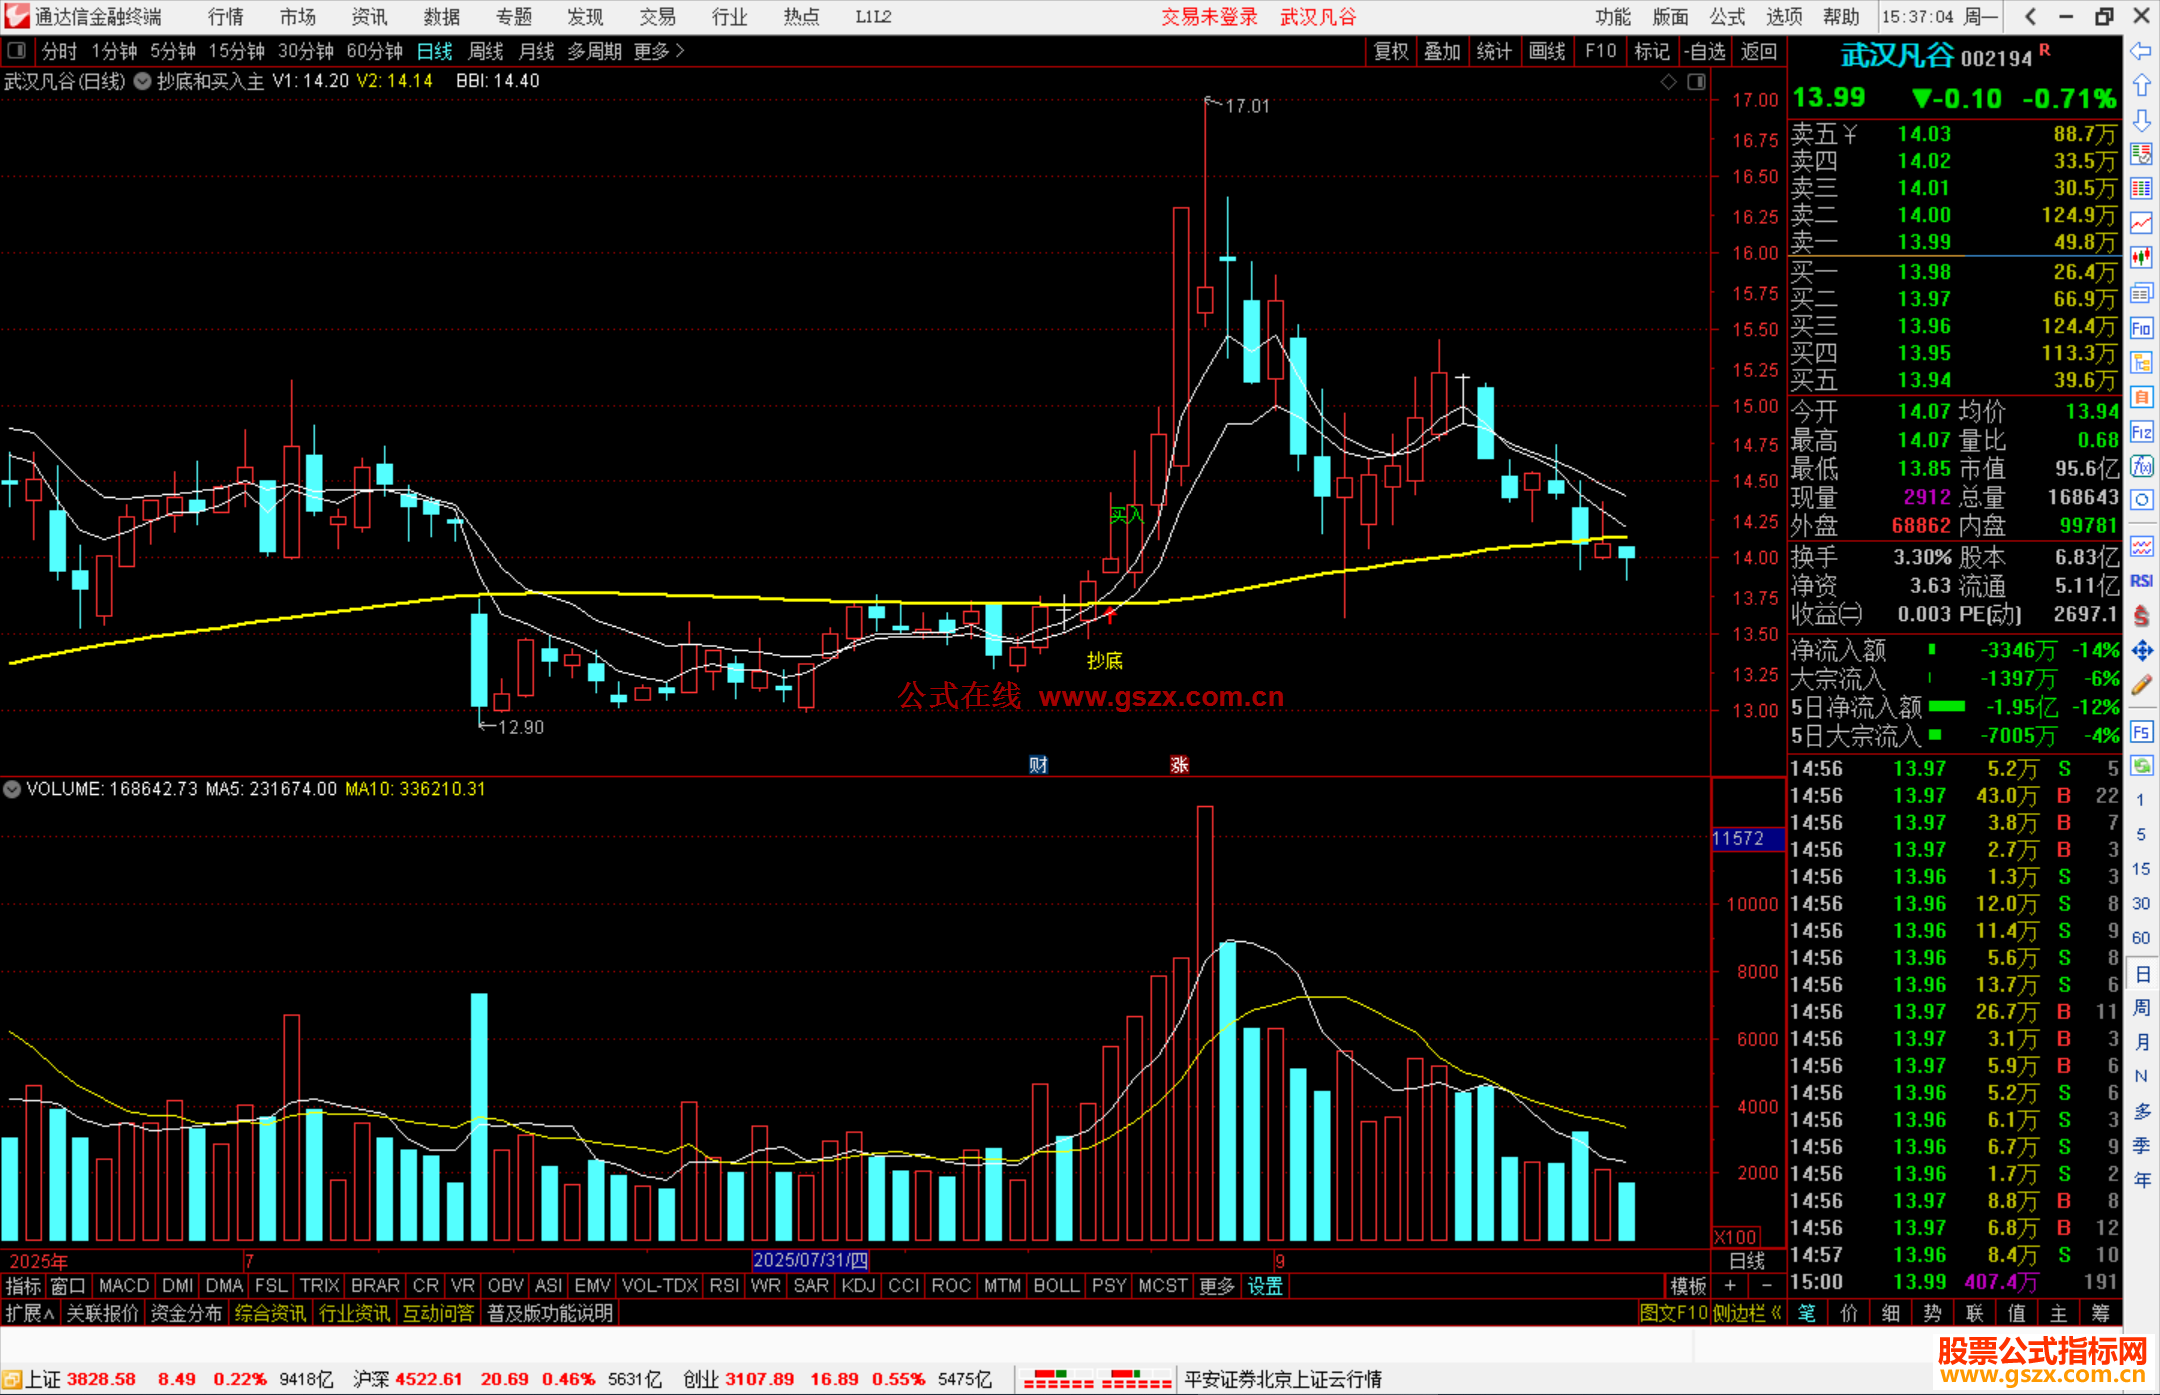Viewport: 2160px width, 1395px height.
Task: Click the F12 trading sidebar icon
Action: [2141, 432]
